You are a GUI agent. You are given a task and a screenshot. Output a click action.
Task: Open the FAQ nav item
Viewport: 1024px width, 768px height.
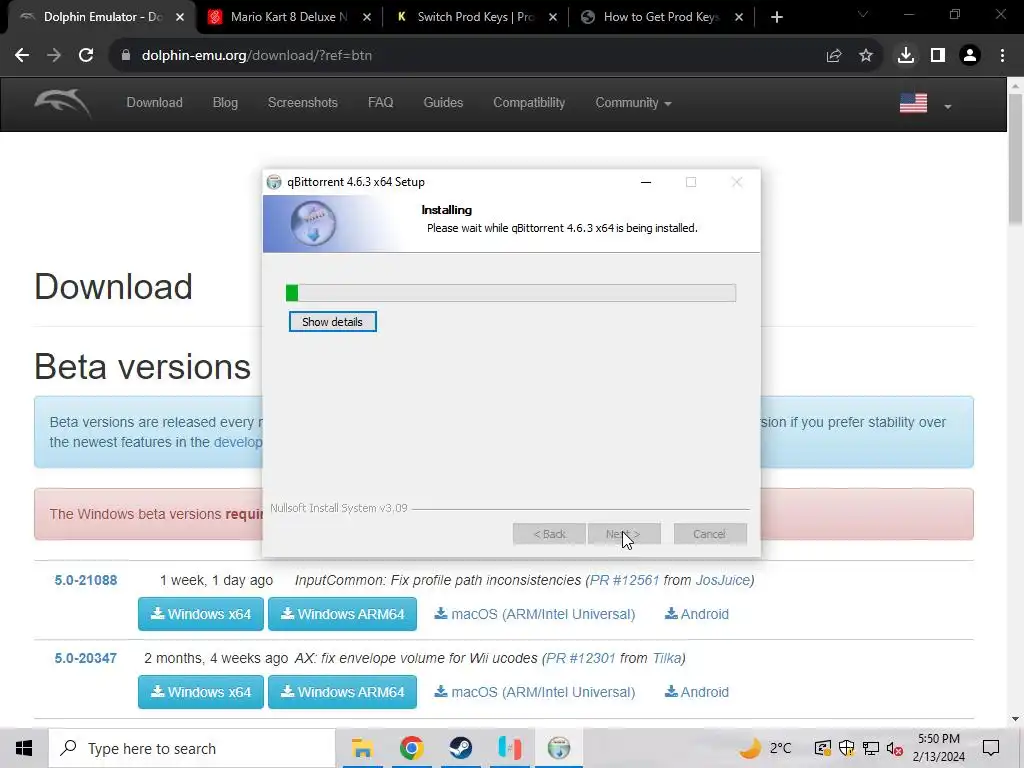381,103
